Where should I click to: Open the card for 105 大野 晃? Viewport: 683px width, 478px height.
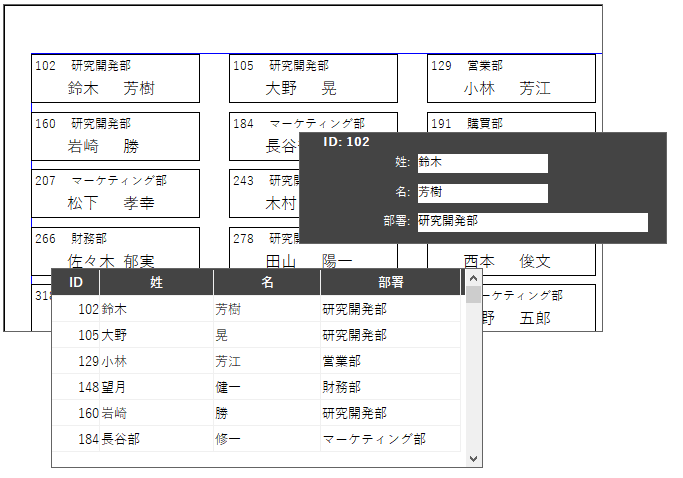pos(313,78)
